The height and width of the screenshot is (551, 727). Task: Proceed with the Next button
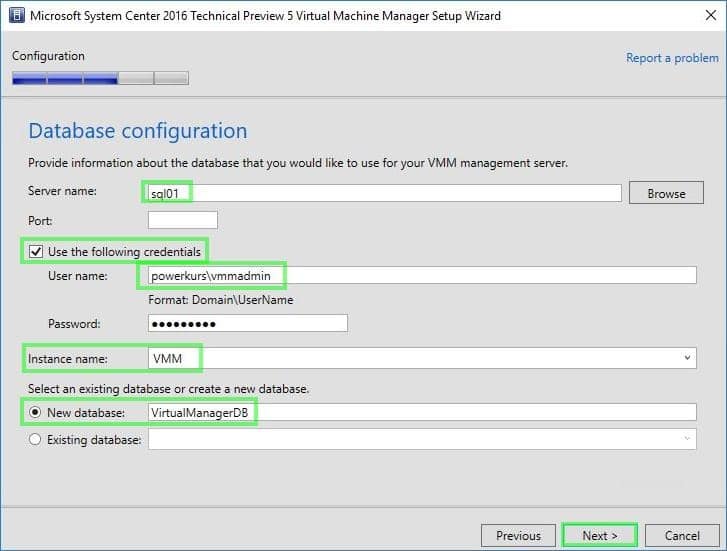point(599,536)
